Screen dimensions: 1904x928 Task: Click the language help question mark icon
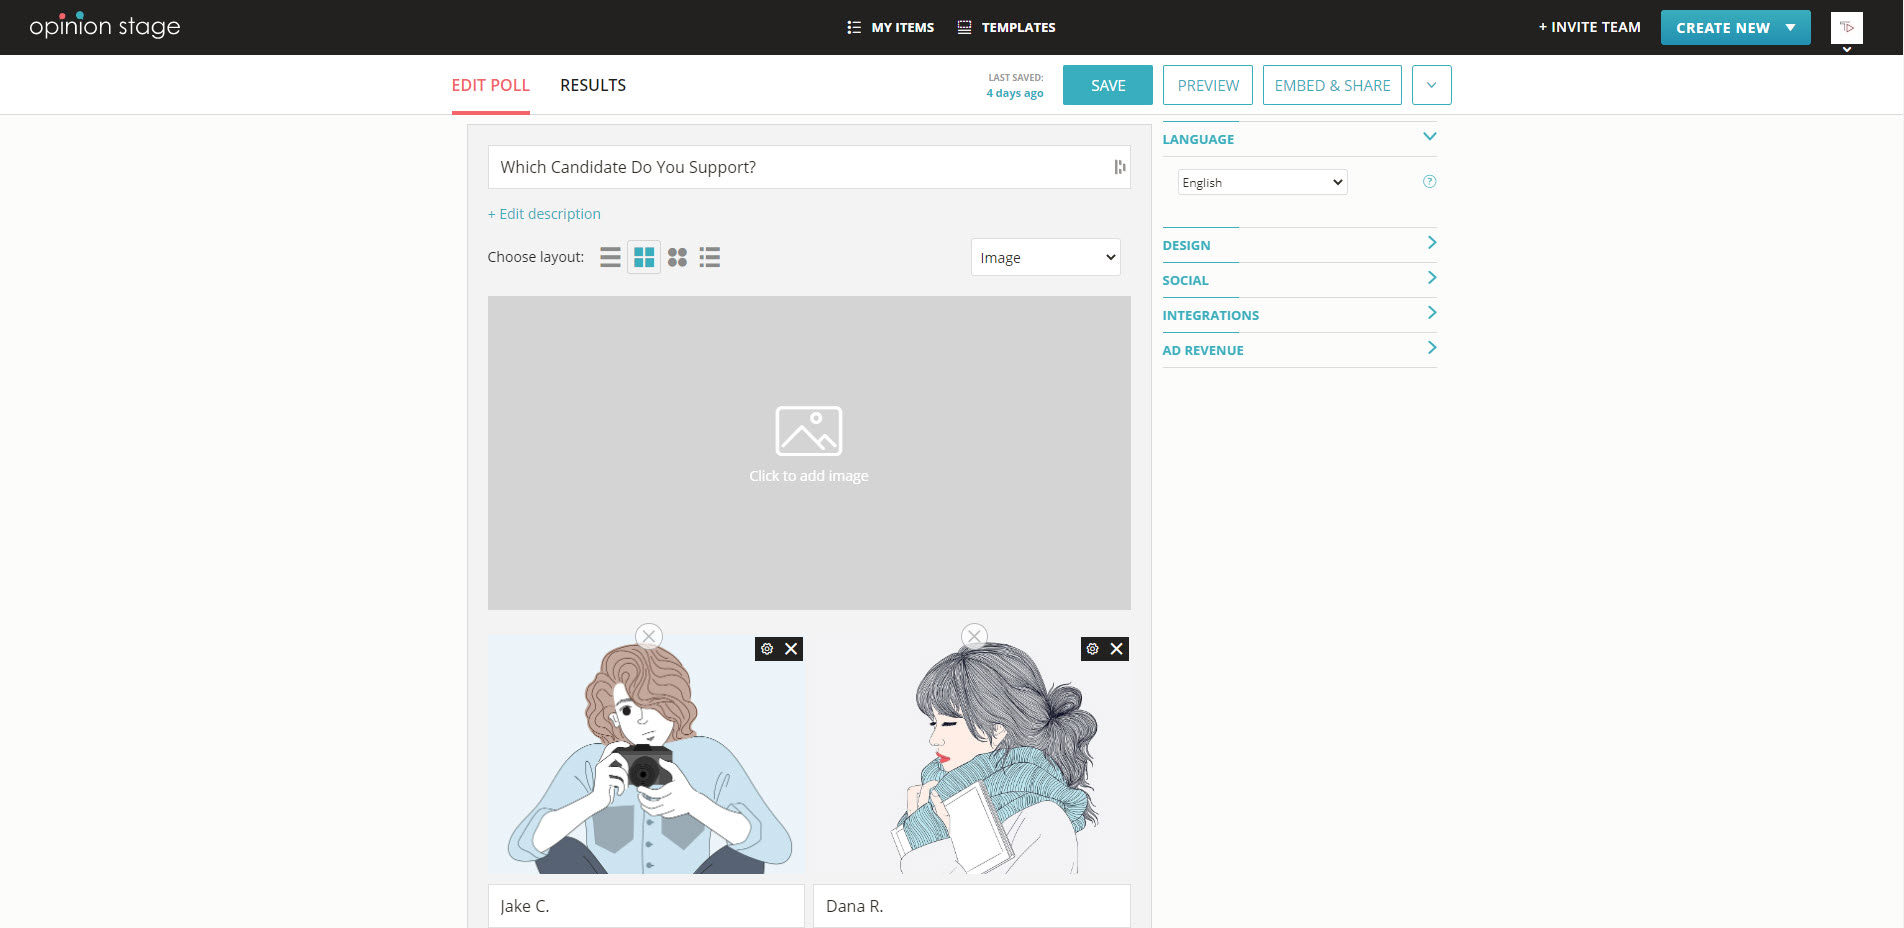click(x=1429, y=182)
